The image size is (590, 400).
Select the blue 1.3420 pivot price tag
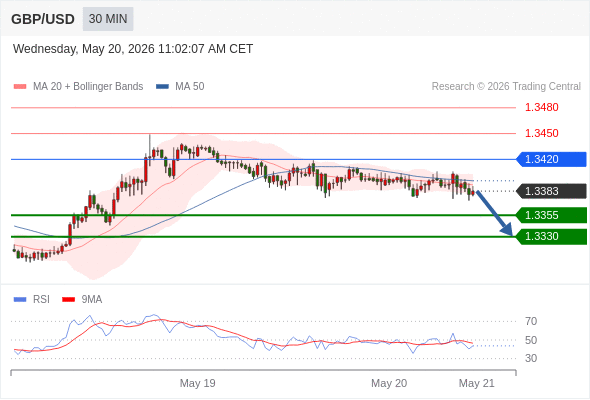551,159
